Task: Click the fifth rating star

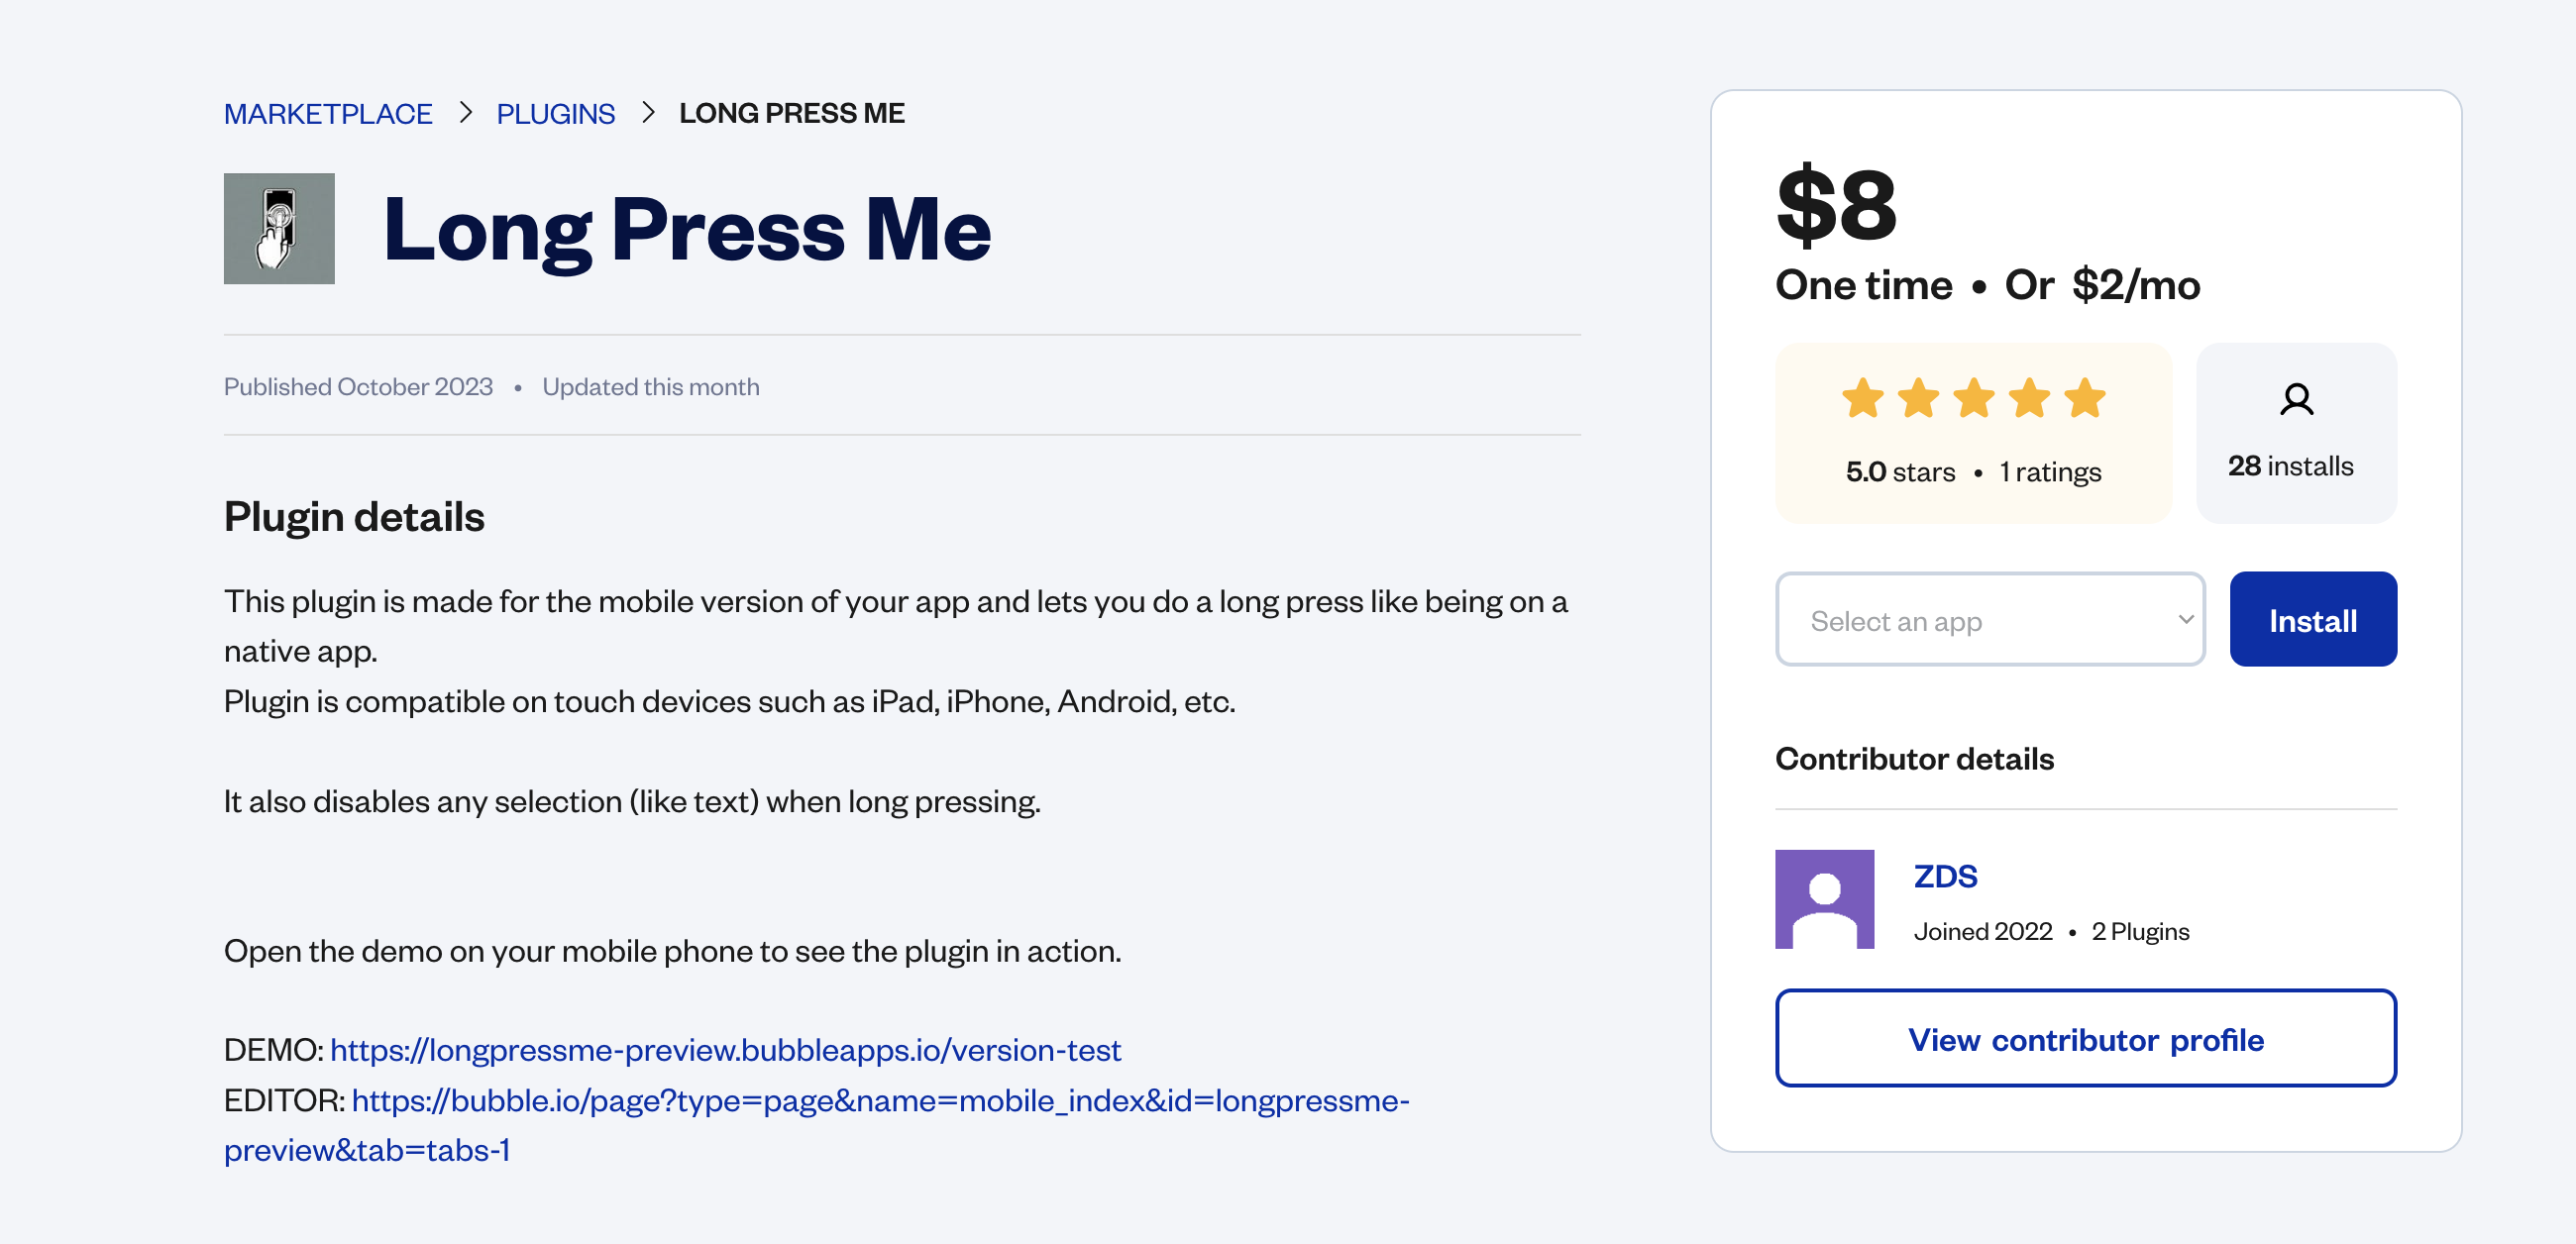Action: tap(2084, 398)
